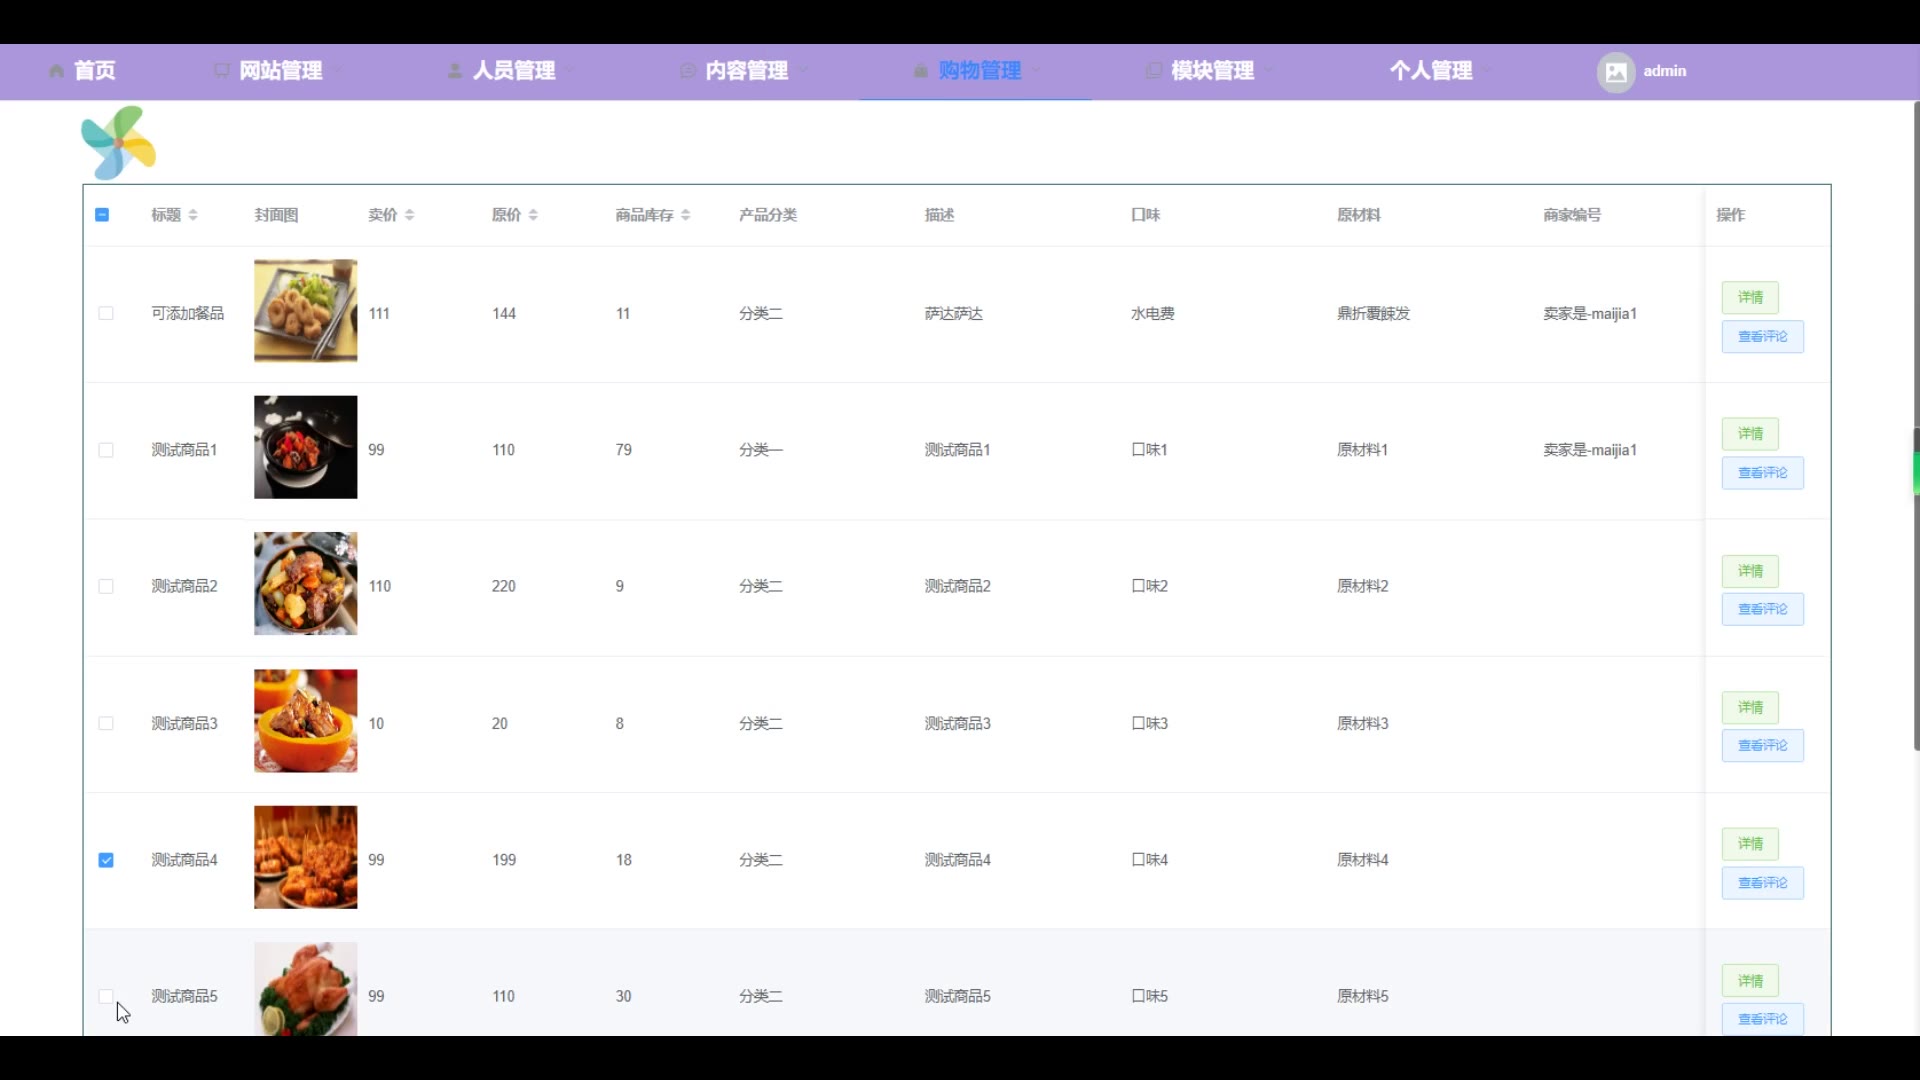Click 详情 button for 测试商品1
The height and width of the screenshot is (1080, 1920).
[1749, 434]
